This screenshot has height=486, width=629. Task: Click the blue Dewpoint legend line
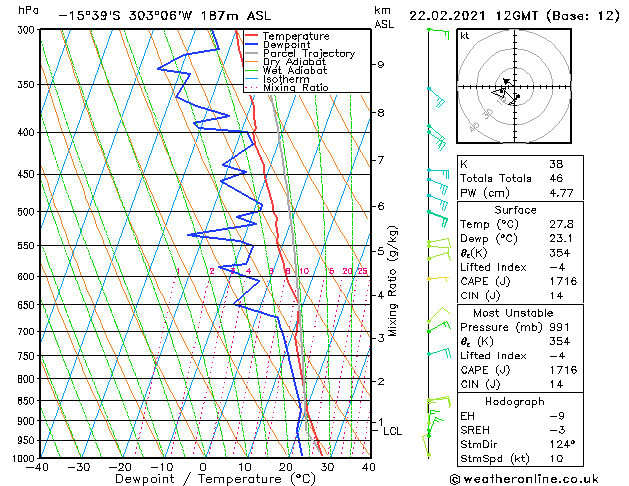252,44
